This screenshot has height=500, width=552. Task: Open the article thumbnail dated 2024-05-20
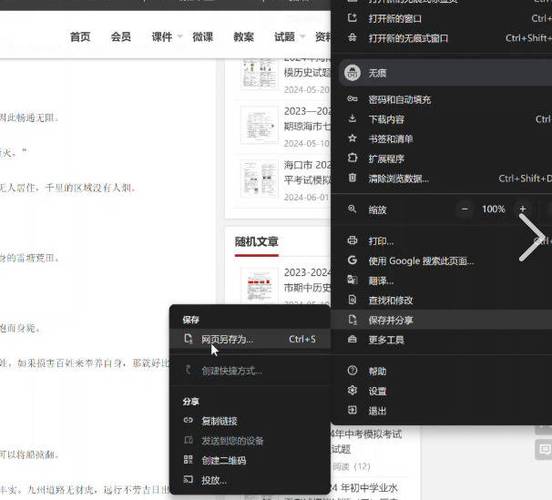point(259,74)
